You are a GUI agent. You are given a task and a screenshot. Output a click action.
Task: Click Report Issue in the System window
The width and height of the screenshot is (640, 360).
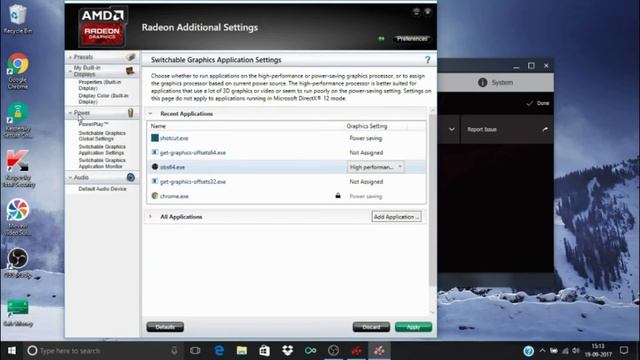click(x=507, y=129)
